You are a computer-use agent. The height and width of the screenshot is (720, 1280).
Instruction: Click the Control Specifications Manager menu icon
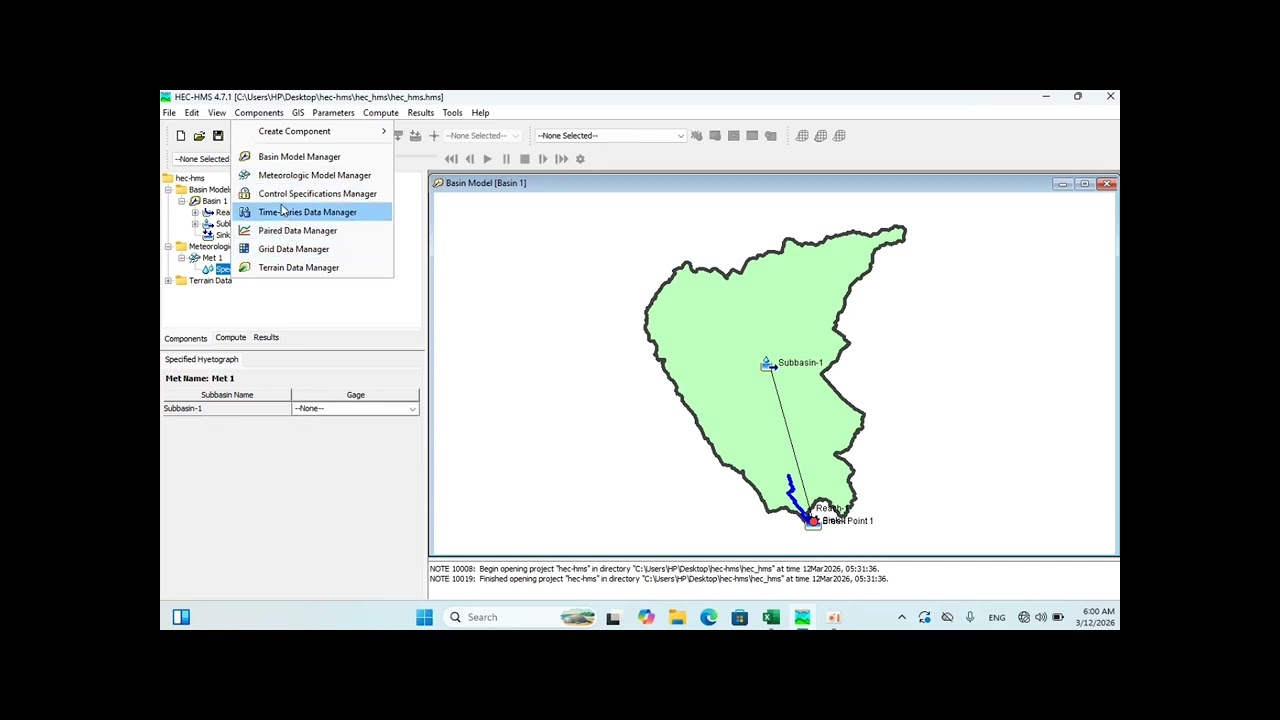[x=244, y=194]
